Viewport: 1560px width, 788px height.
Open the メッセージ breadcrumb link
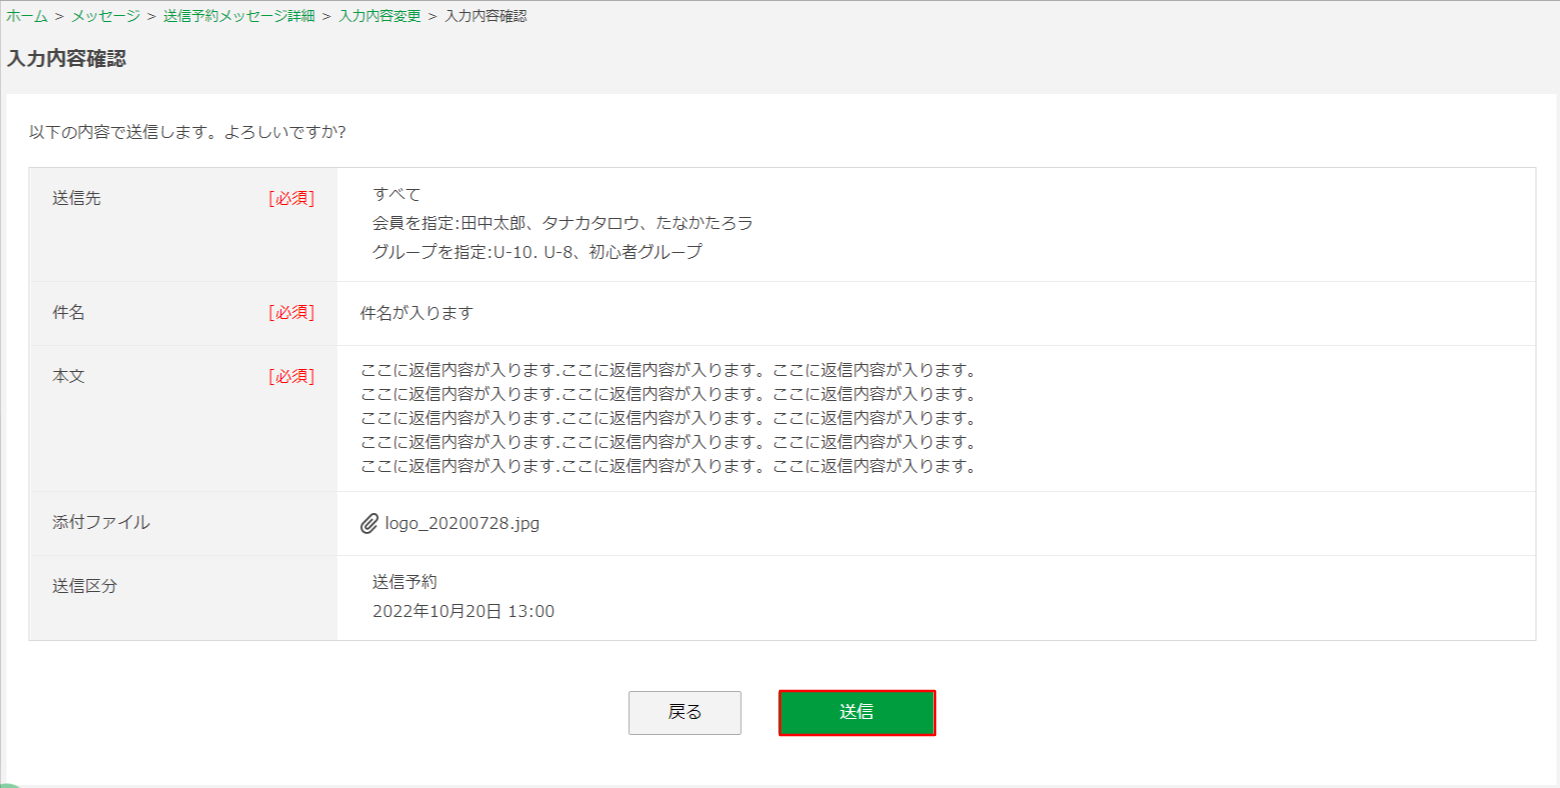tap(105, 16)
